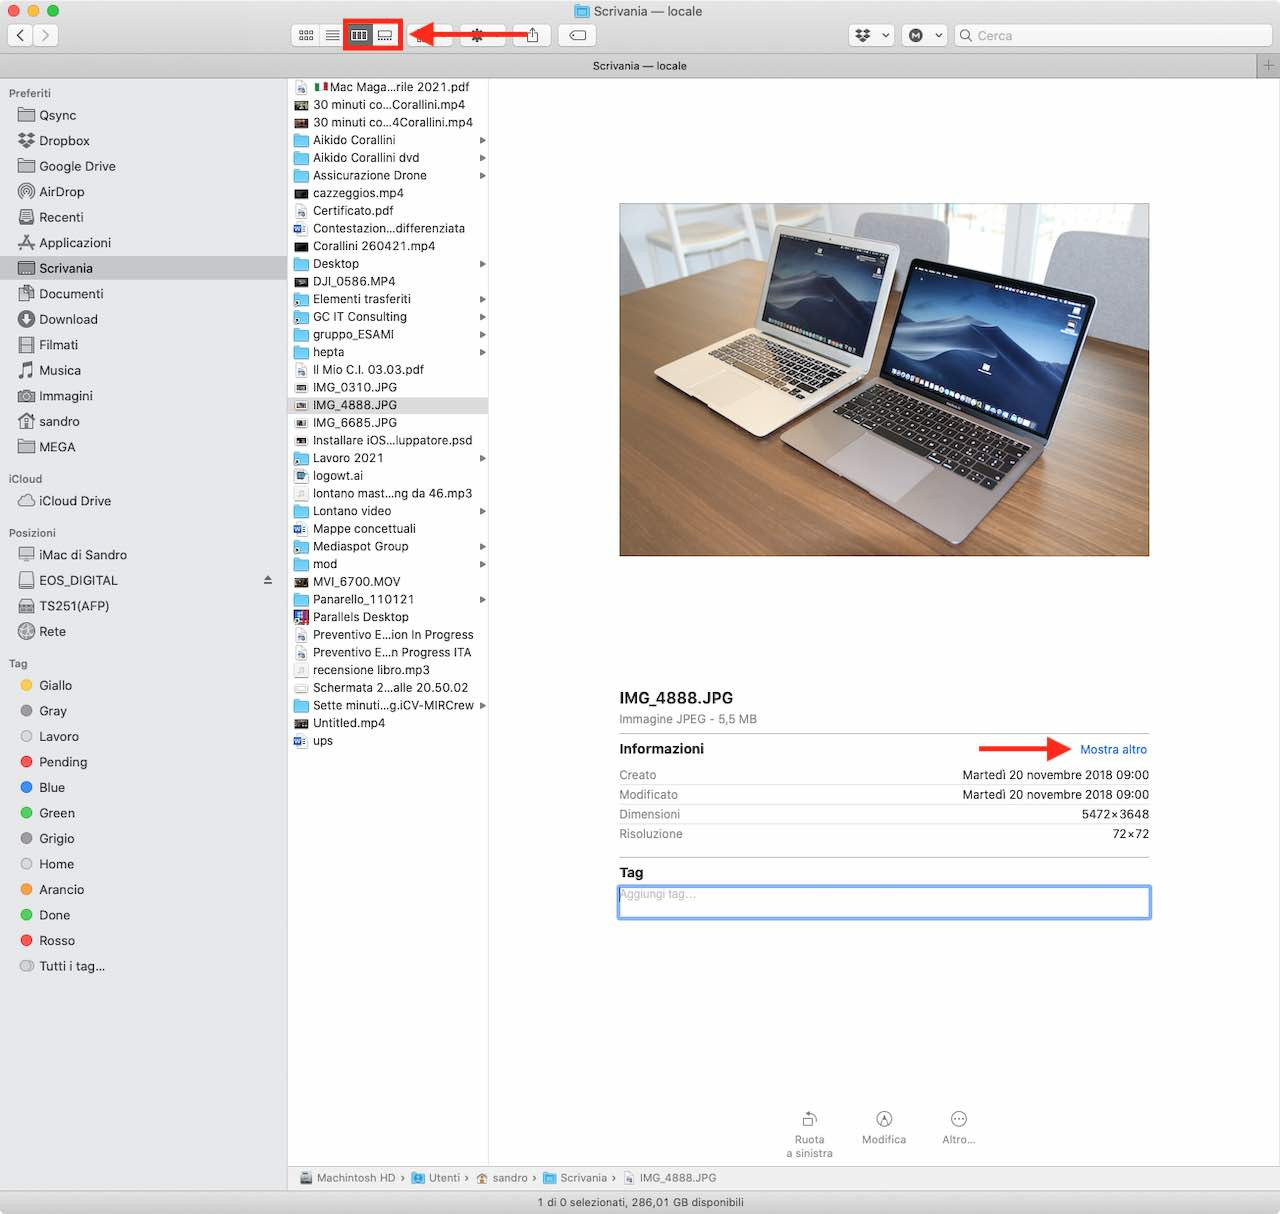Go back with the left chevron button
The image size is (1280, 1214).
[x=20, y=35]
